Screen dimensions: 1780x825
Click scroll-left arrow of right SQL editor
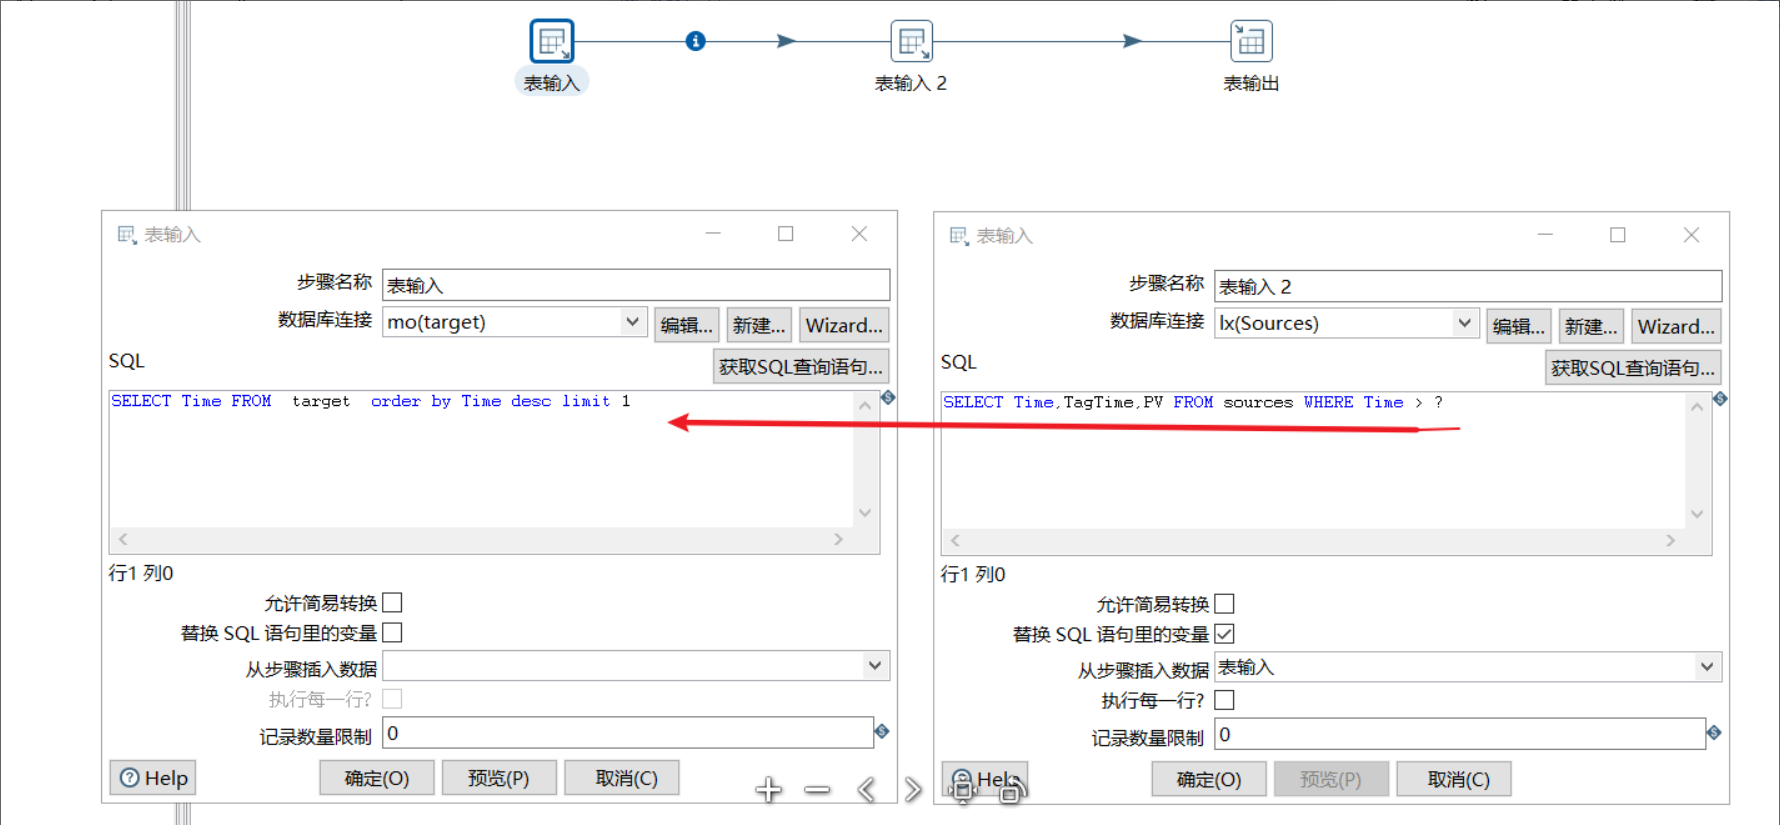955,540
